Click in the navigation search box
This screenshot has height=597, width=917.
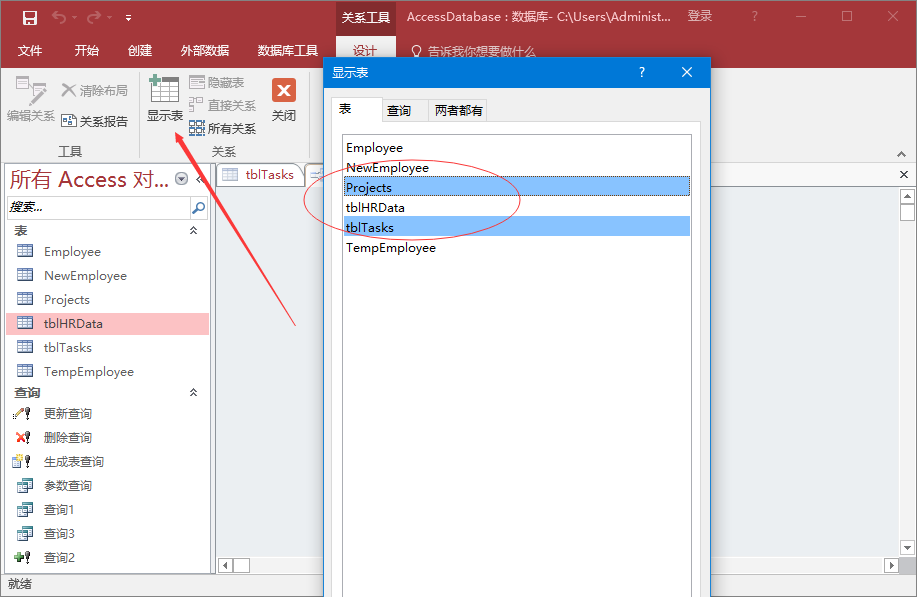95,208
